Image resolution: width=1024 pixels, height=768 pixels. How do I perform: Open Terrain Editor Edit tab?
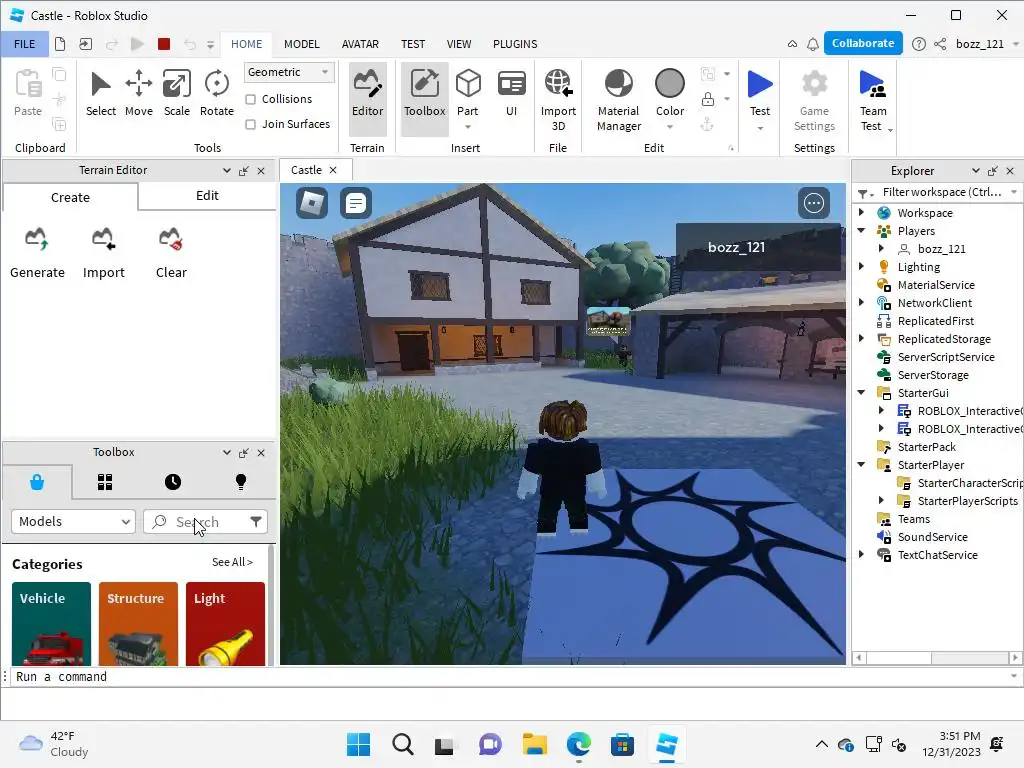207,196
